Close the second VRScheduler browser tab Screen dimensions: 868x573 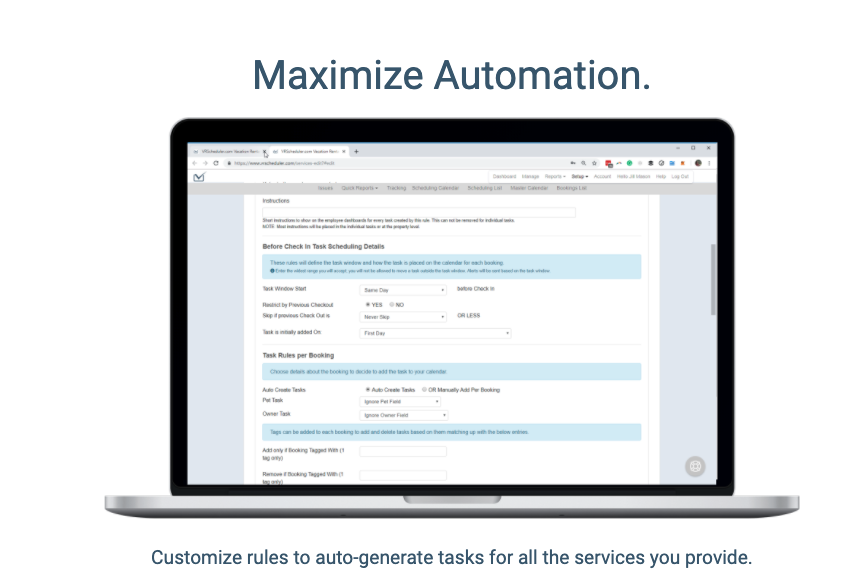pos(344,151)
